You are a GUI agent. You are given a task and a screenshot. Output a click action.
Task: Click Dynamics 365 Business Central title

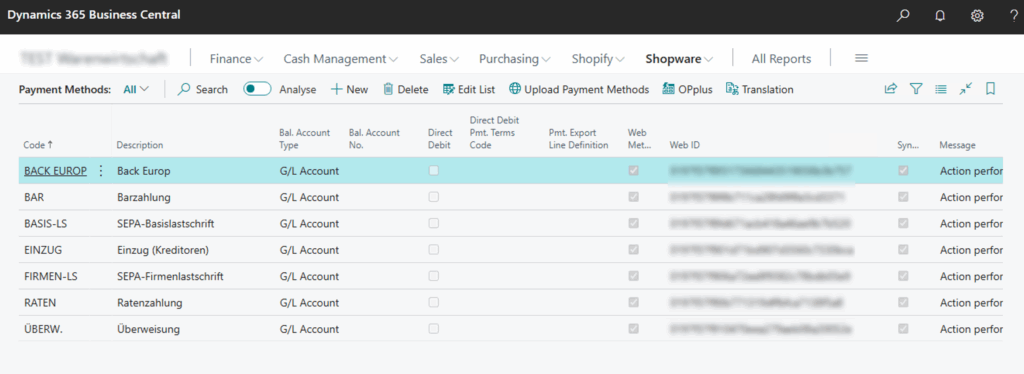tap(93, 14)
